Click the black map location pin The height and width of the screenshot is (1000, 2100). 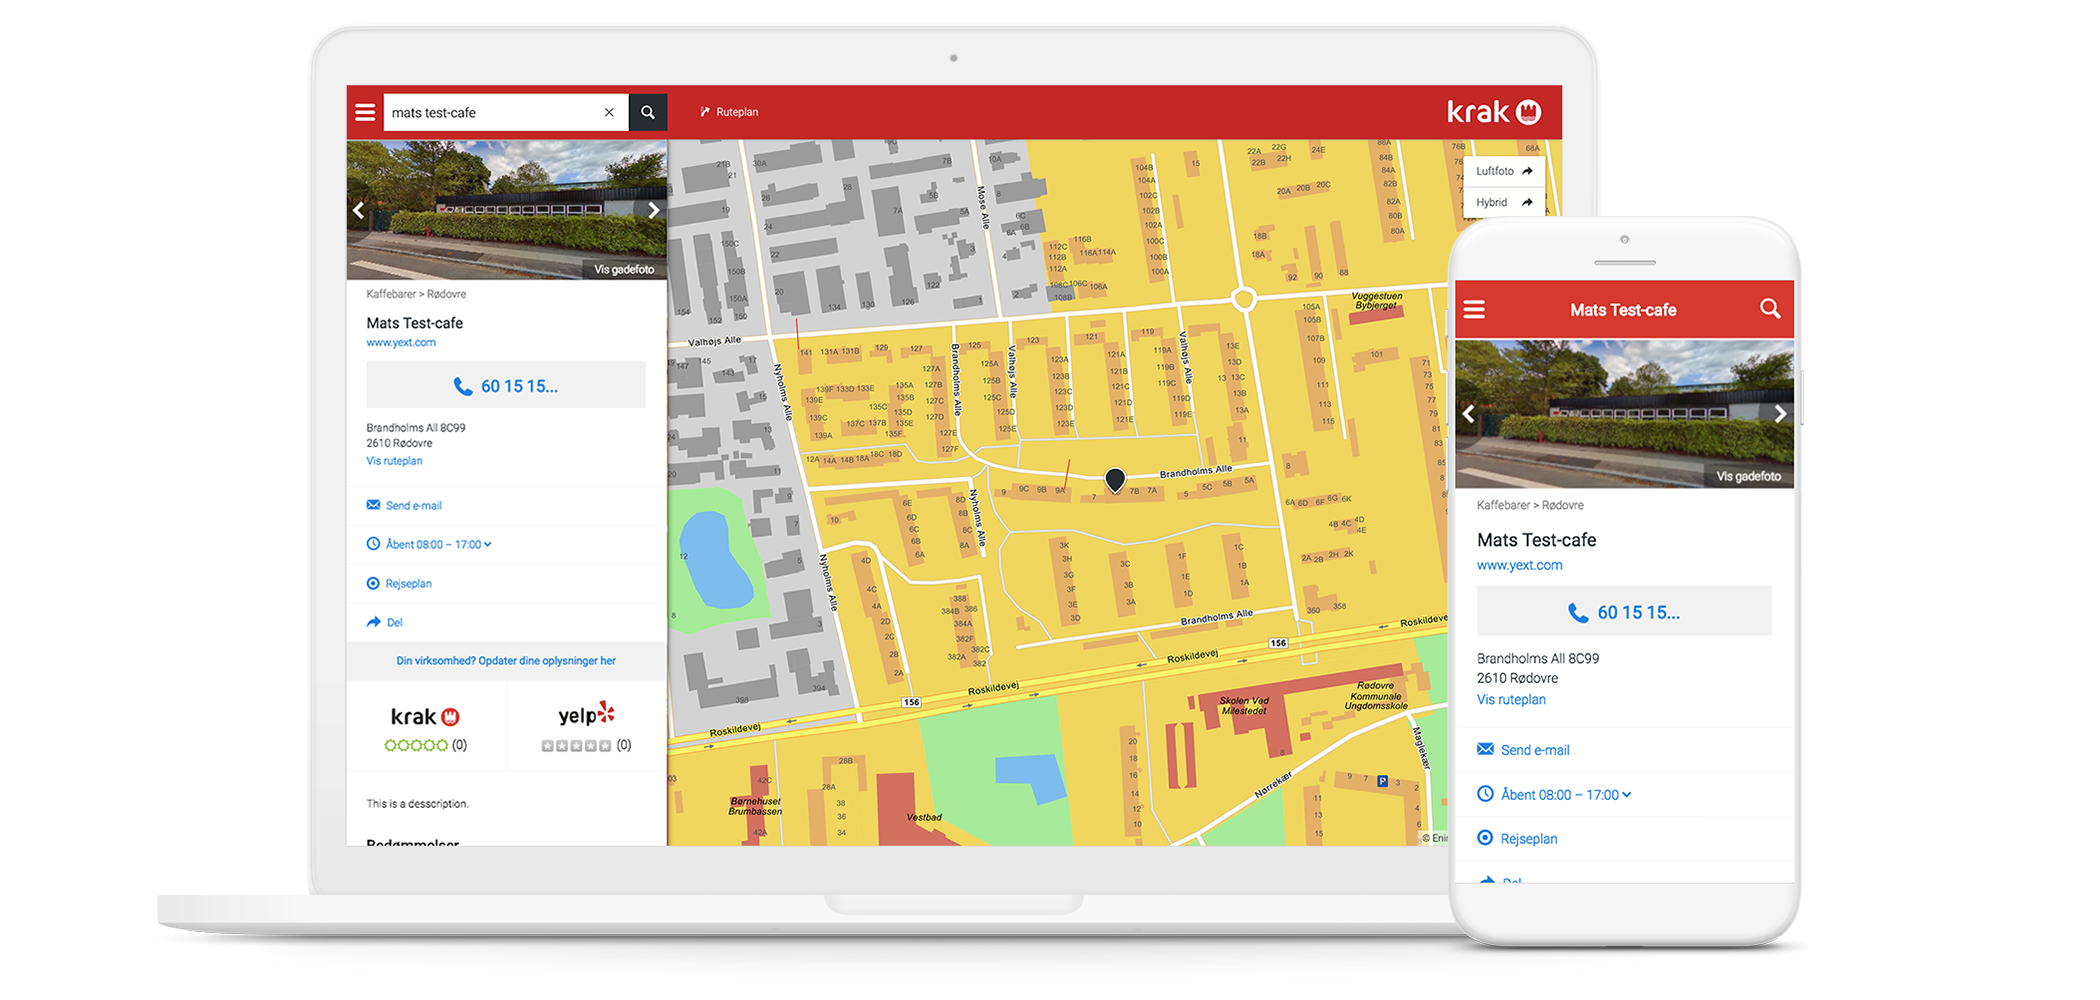click(1115, 479)
